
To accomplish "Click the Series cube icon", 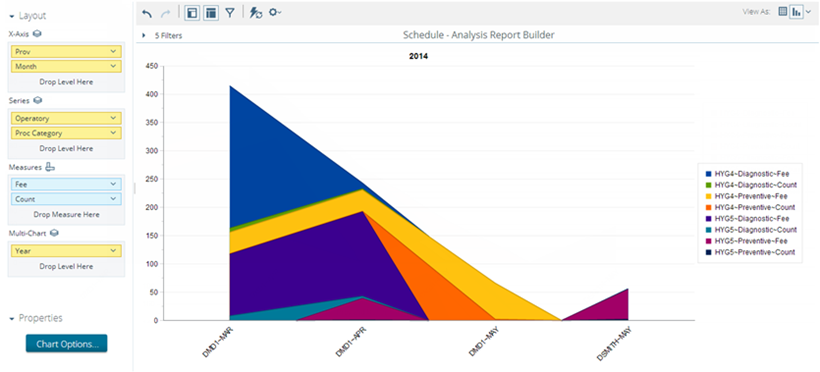I will 38,100.
